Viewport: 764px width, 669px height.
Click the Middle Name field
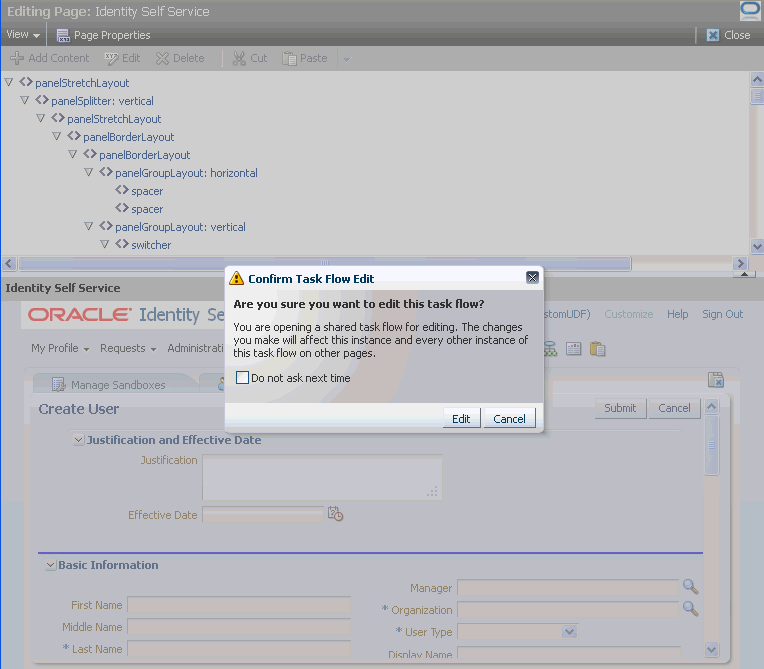[239, 627]
